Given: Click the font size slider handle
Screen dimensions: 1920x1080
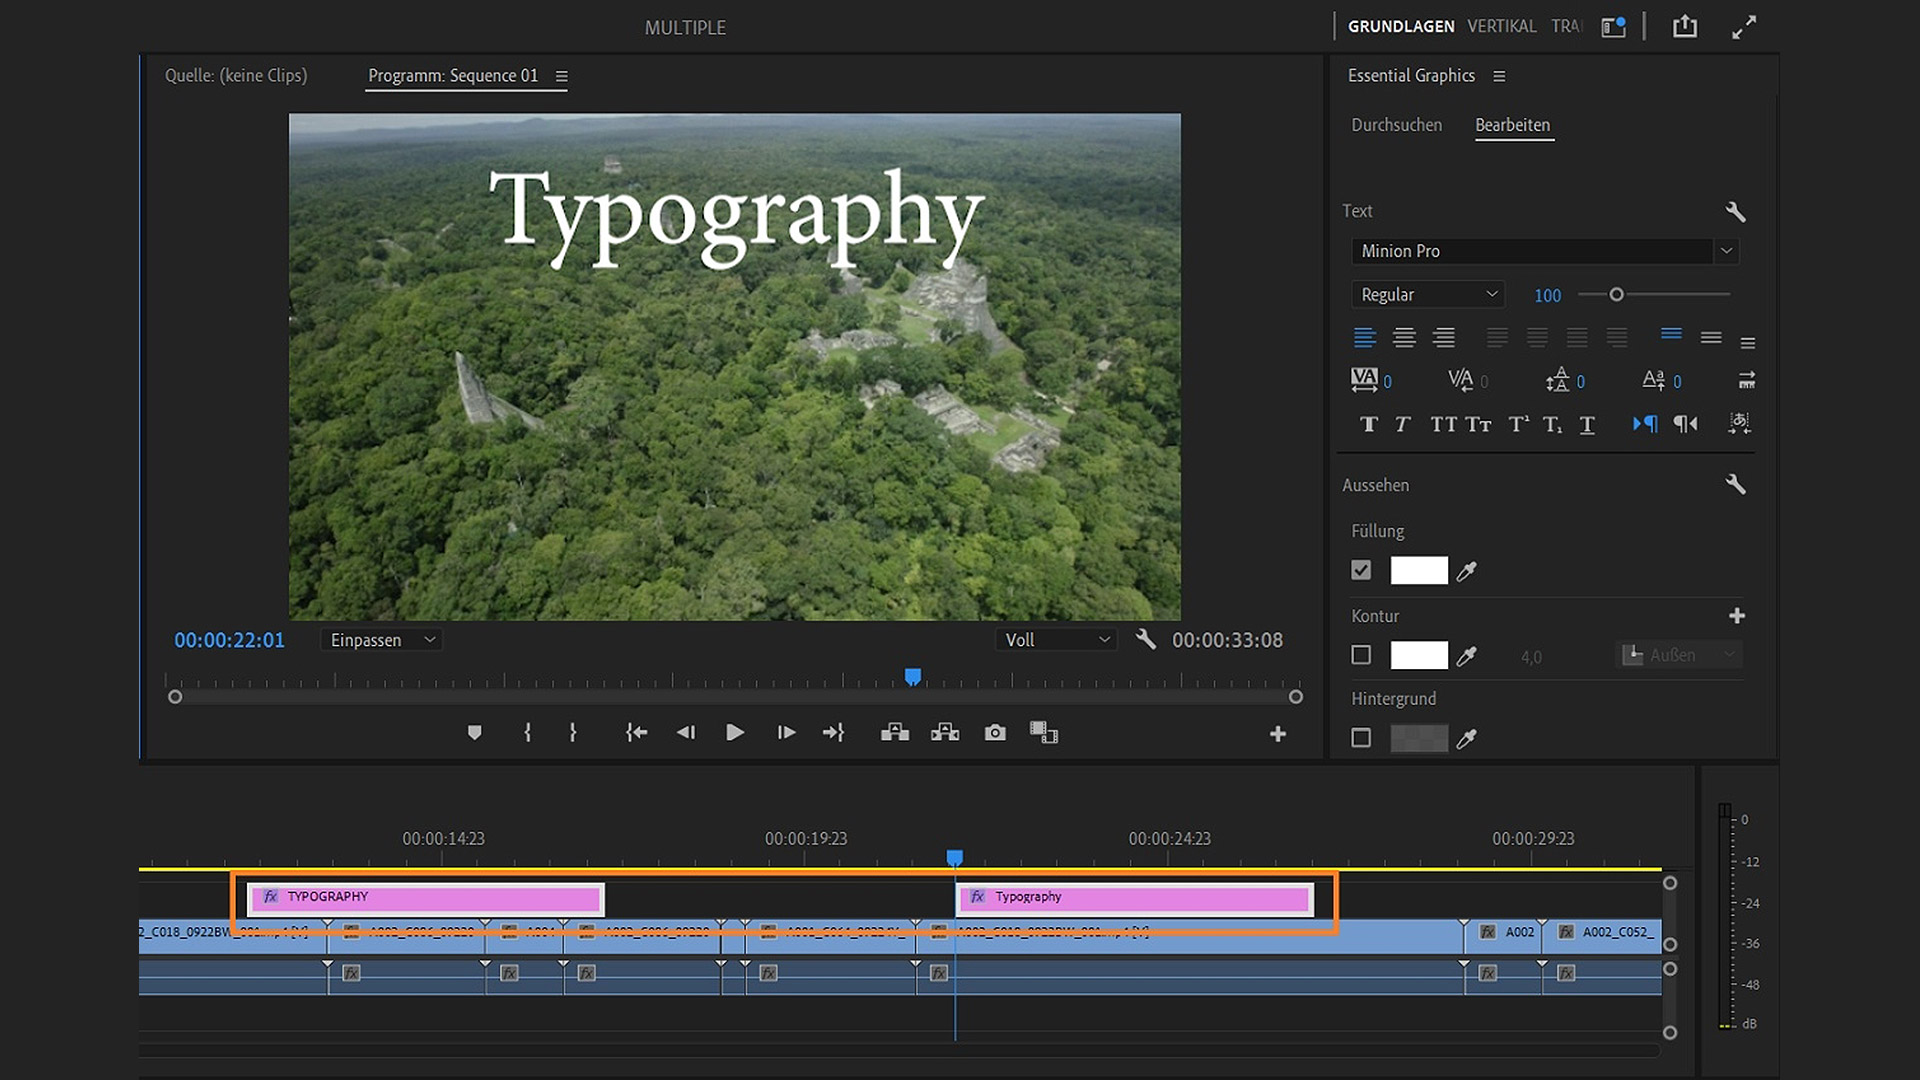Looking at the screenshot, I should pos(1616,294).
